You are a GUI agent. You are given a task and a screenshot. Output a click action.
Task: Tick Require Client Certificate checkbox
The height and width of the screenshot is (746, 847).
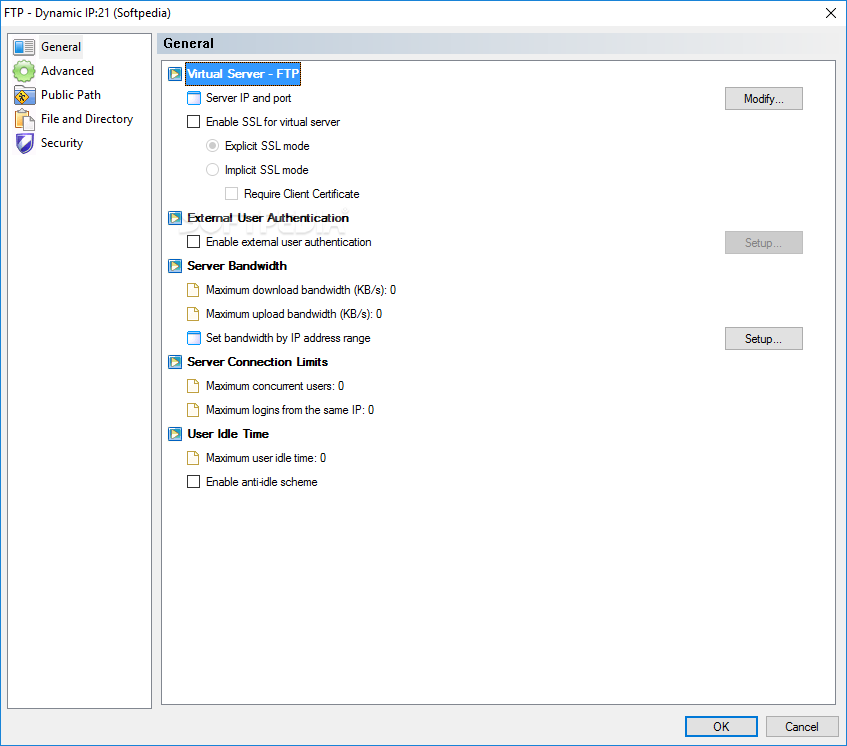click(231, 193)
